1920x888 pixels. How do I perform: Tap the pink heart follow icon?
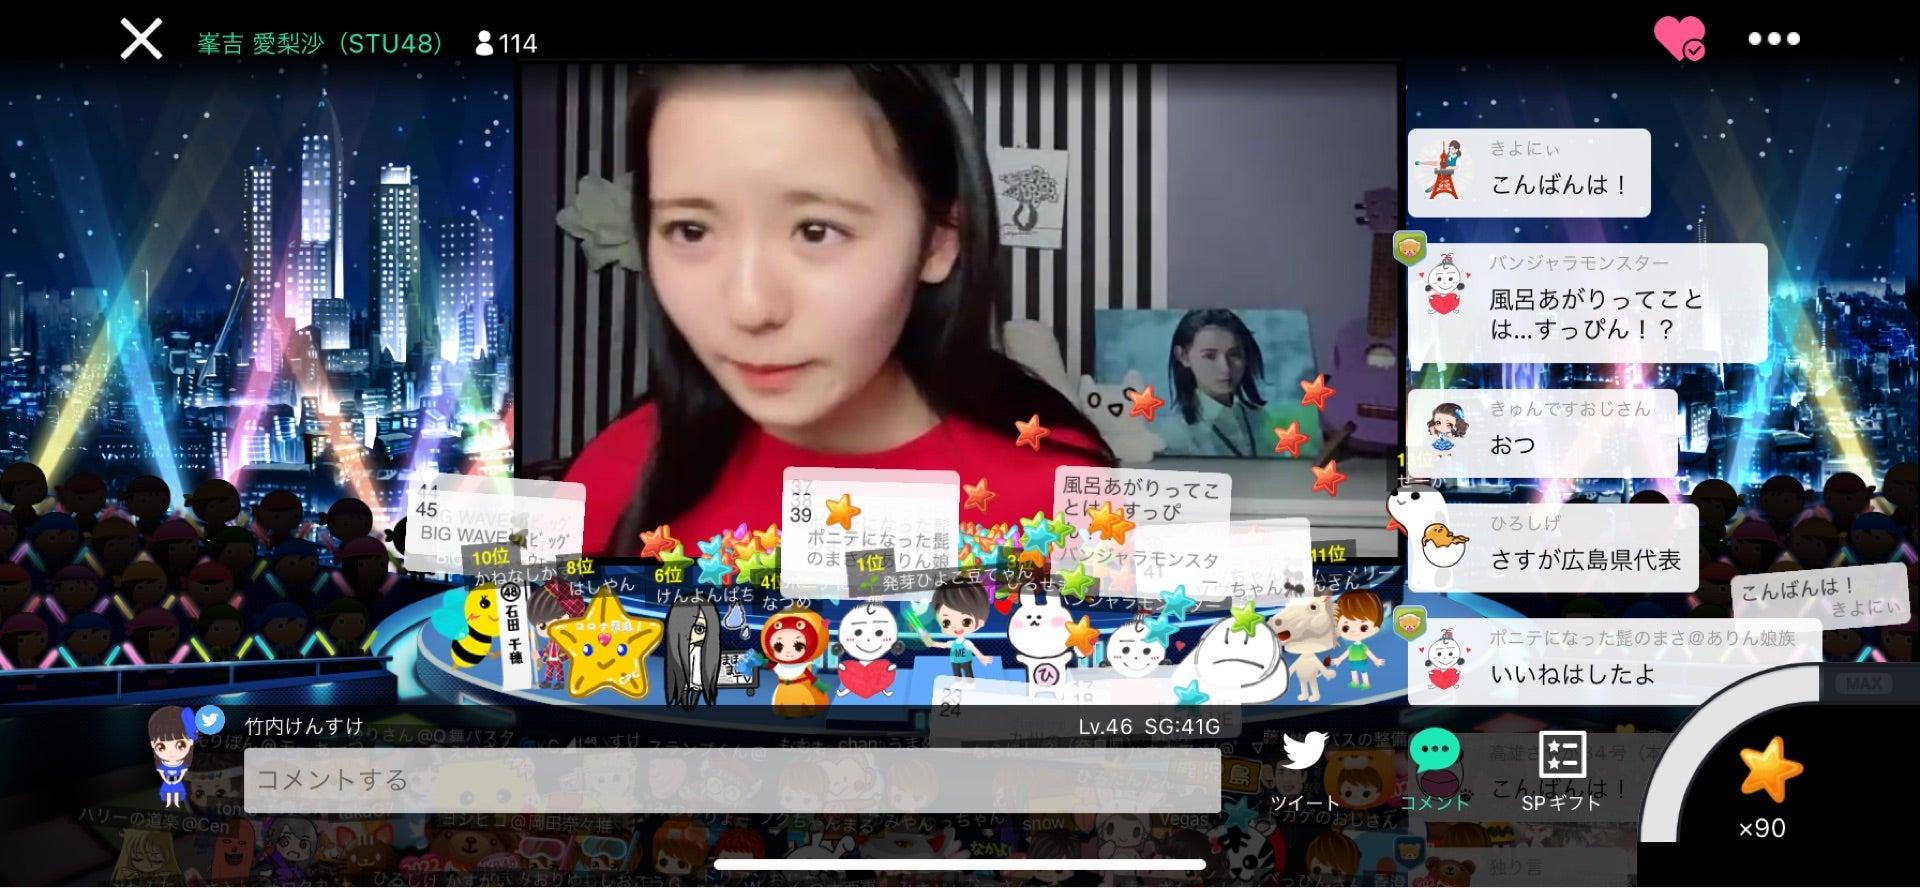(x=1680, y=38)
